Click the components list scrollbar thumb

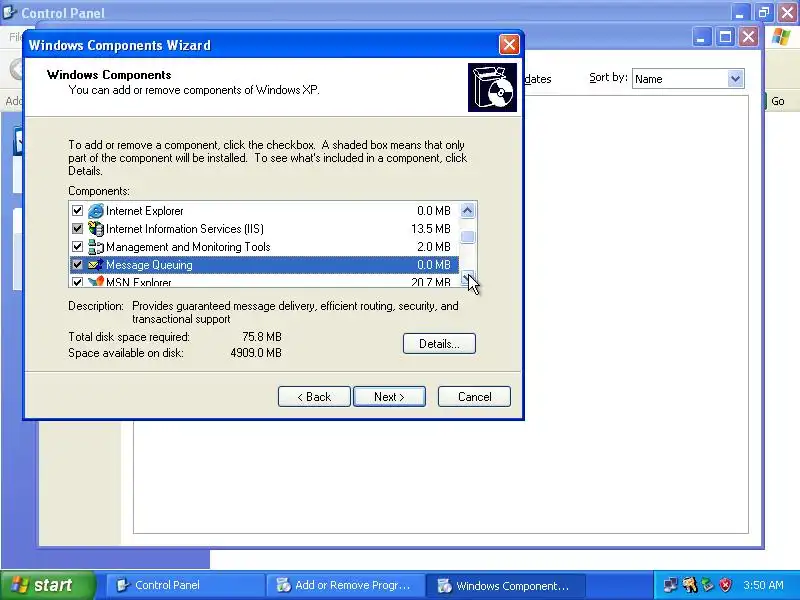tap(467, 237)
